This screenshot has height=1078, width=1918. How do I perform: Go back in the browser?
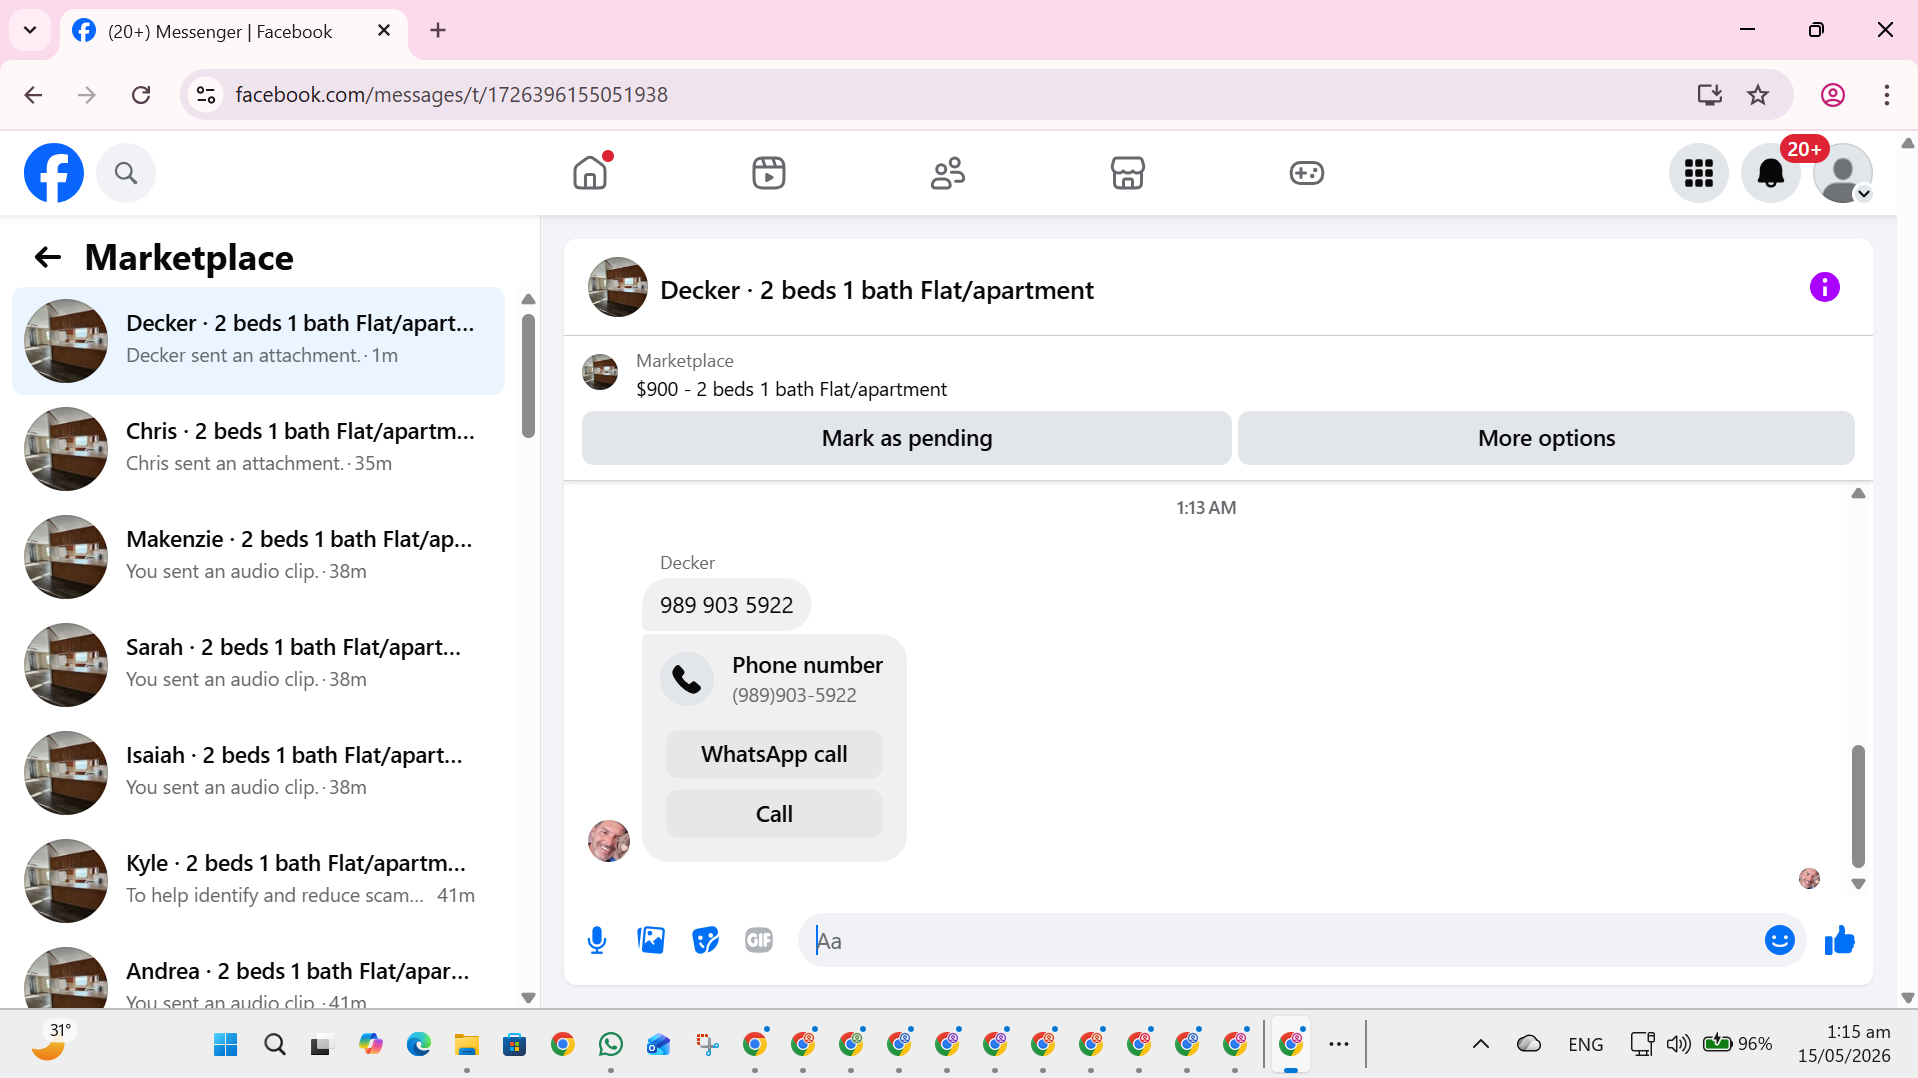coord(33,95)
